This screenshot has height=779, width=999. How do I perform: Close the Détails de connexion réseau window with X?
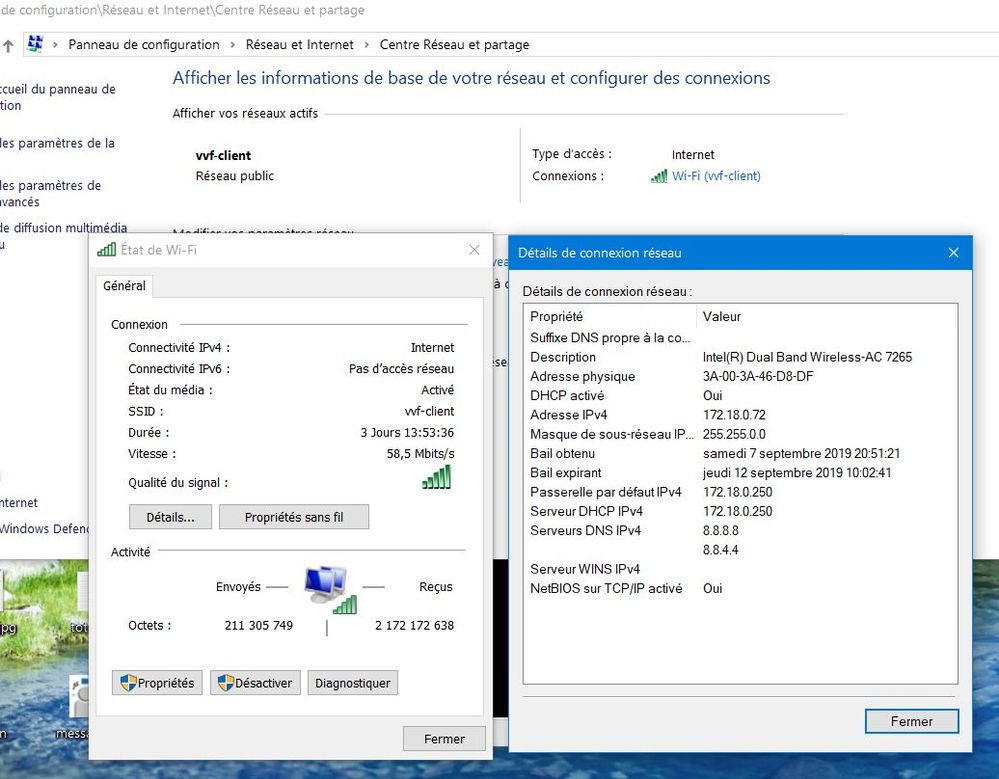click(x=953, y=253)
